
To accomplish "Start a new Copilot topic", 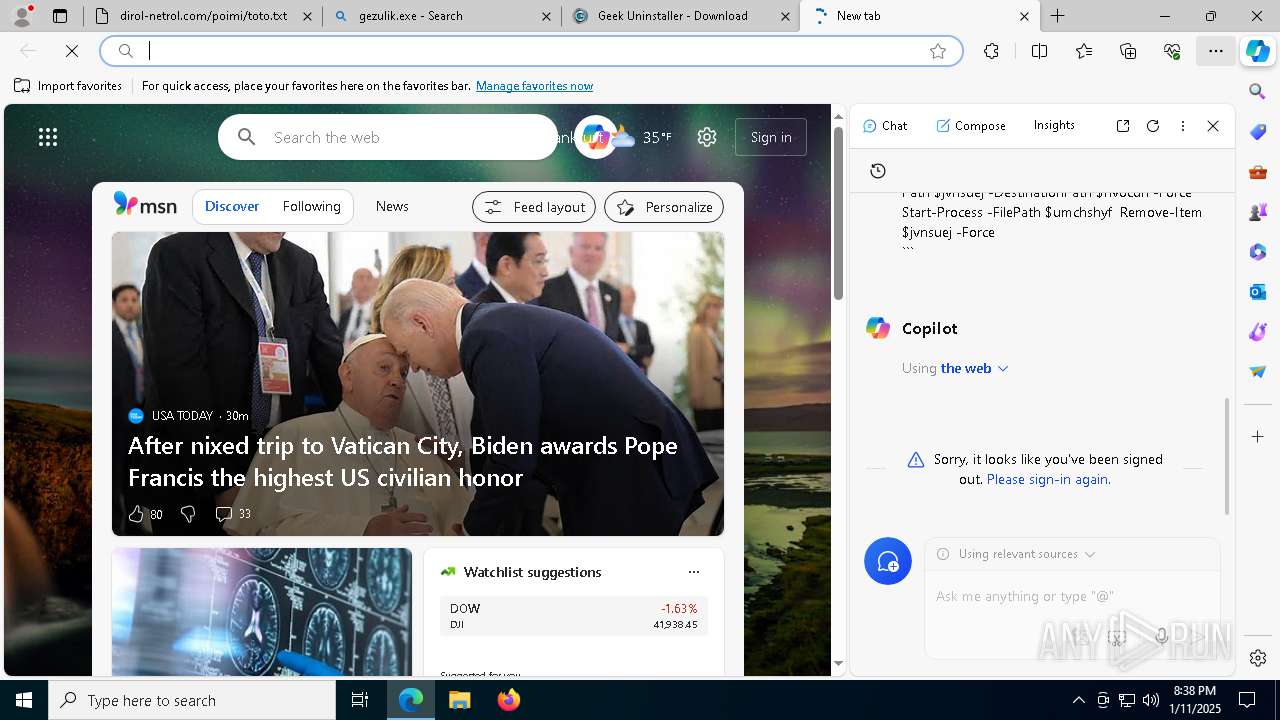I will click(x=888, y=562).
